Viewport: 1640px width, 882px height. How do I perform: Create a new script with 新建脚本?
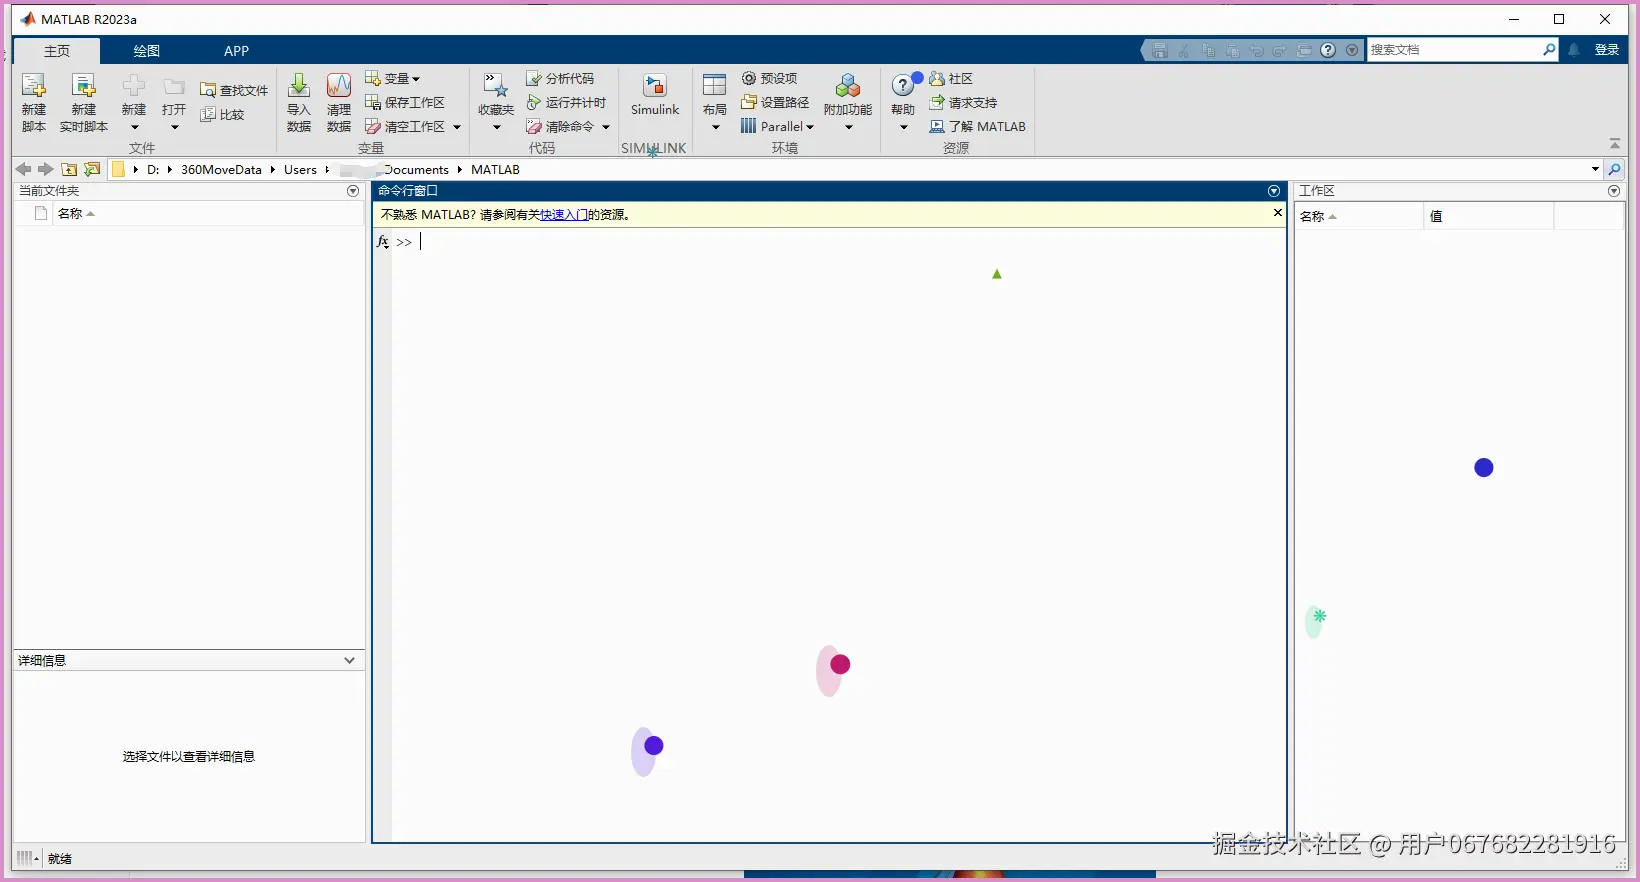(x=34, y=102)
